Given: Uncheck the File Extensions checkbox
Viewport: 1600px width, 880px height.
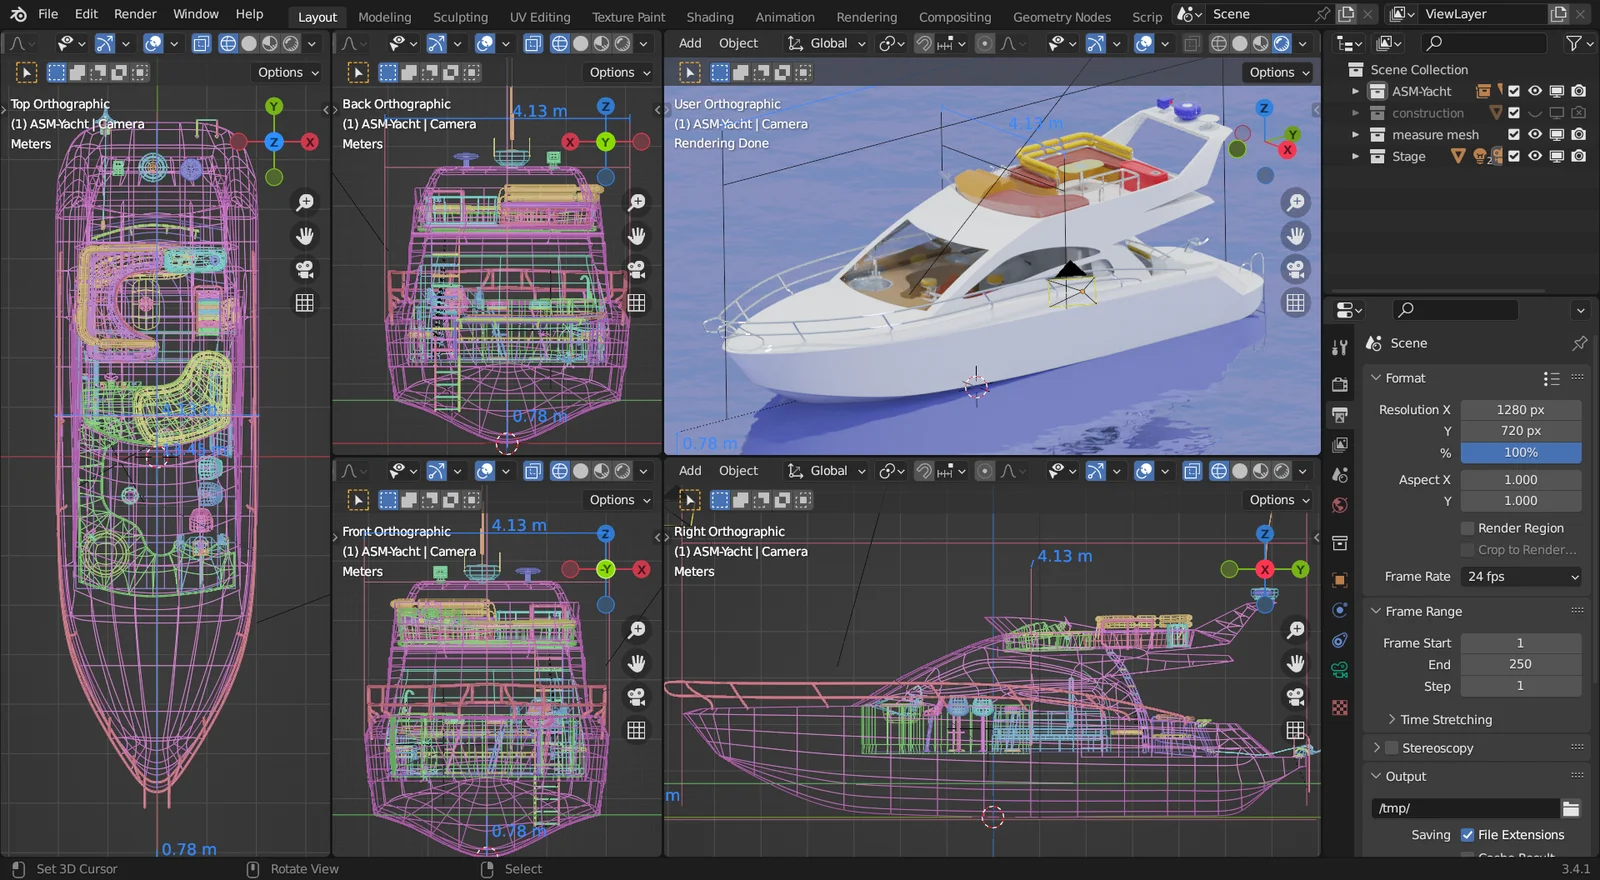Looking at the screenshot, I should pos(1468,835).
